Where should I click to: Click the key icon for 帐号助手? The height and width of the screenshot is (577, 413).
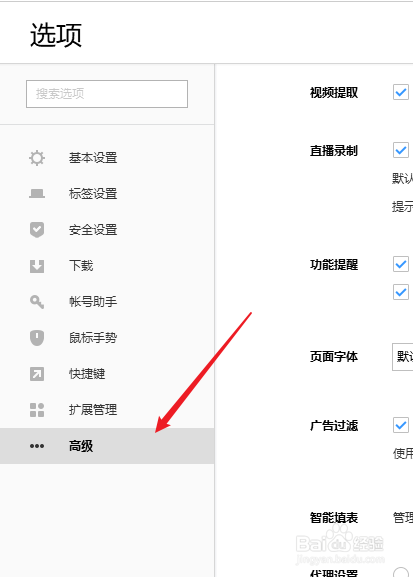point(37,302)
